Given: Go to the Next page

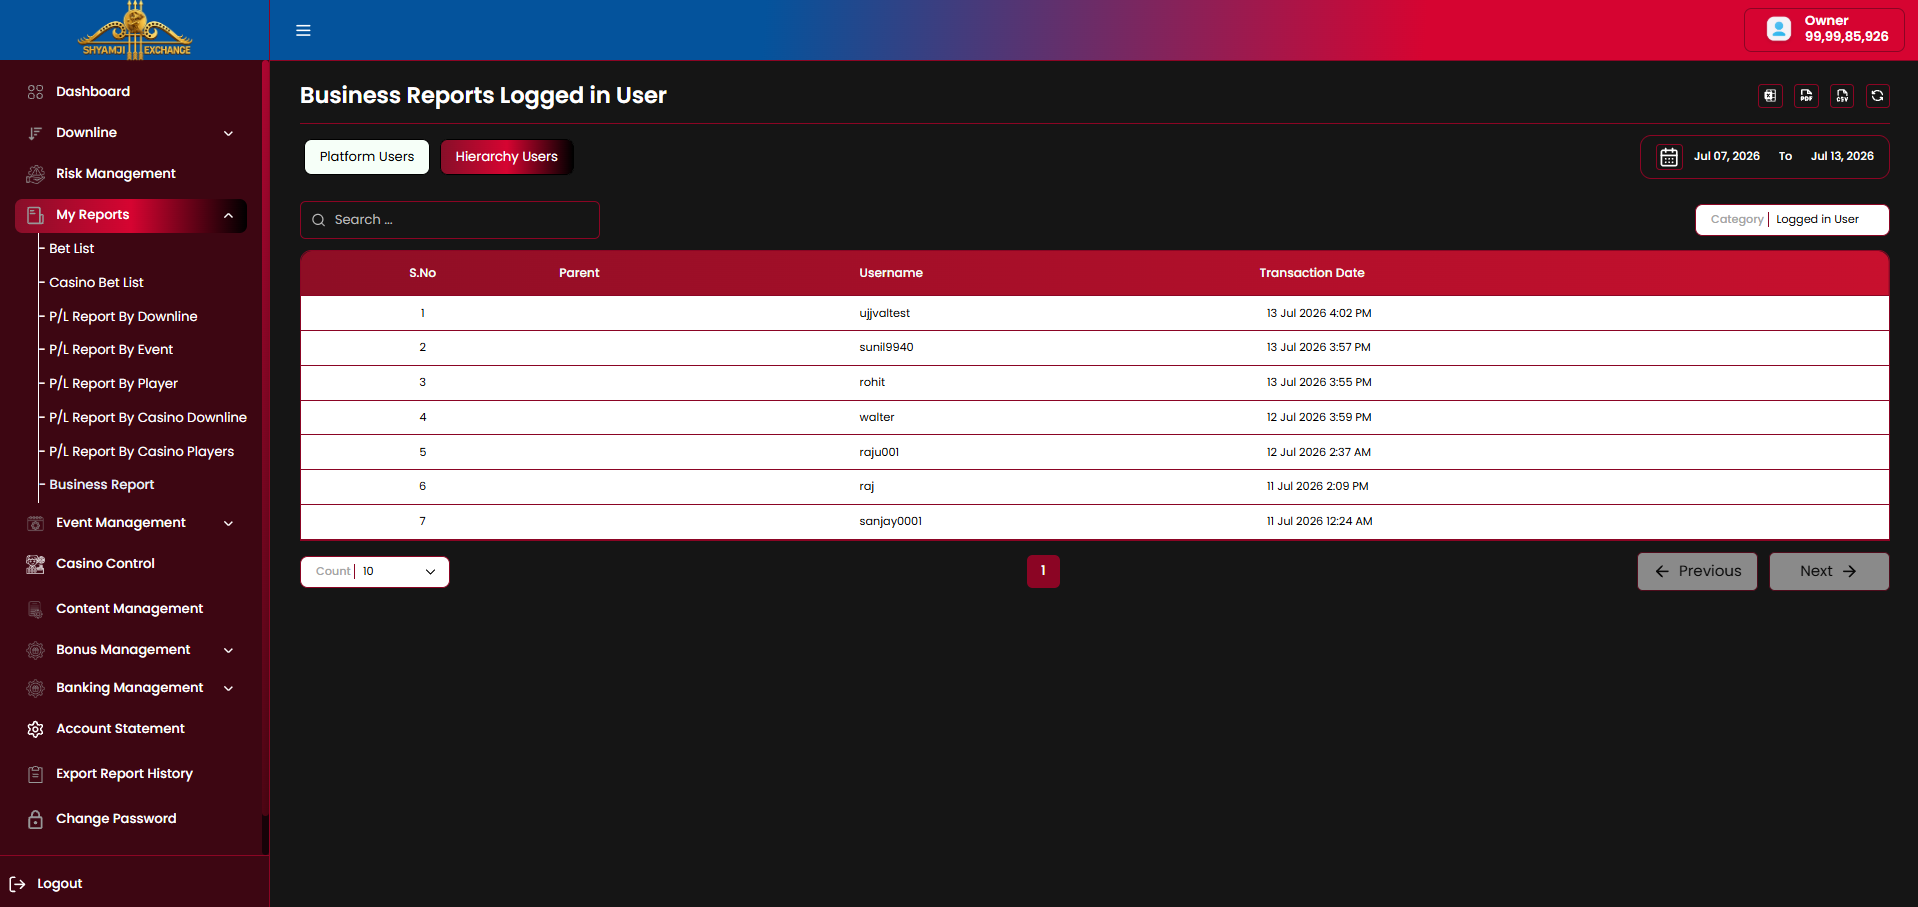Looking at the screenshot, I should (x=1829, y=572).
